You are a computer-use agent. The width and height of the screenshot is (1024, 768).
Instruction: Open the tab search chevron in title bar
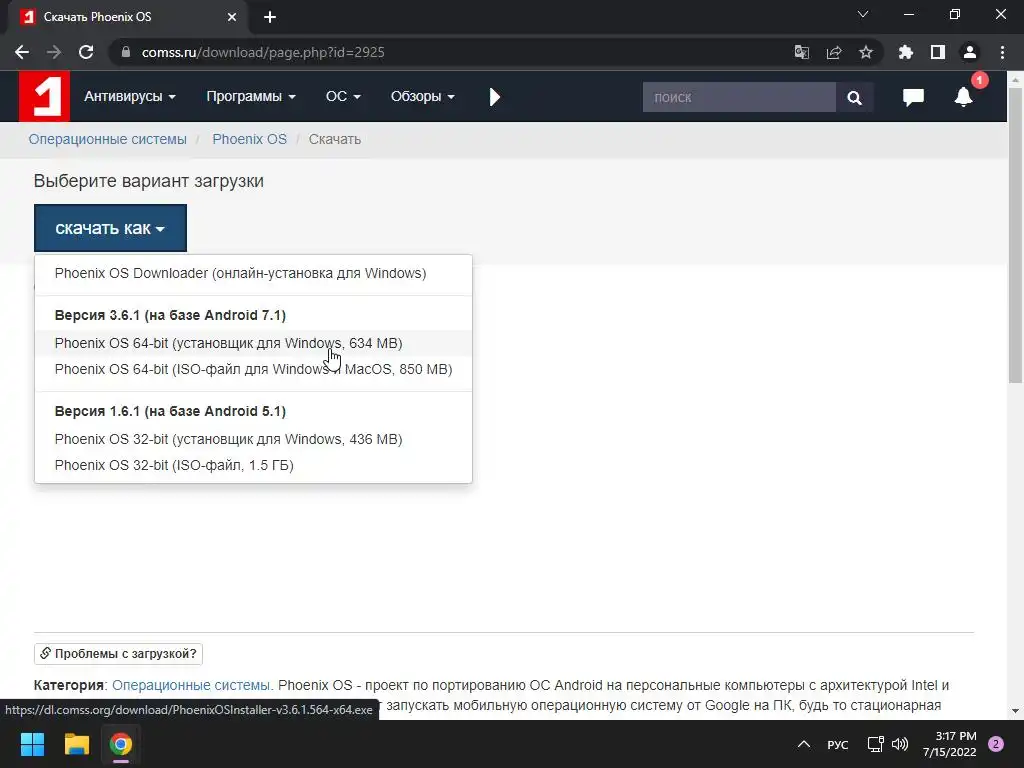(863, 14)
